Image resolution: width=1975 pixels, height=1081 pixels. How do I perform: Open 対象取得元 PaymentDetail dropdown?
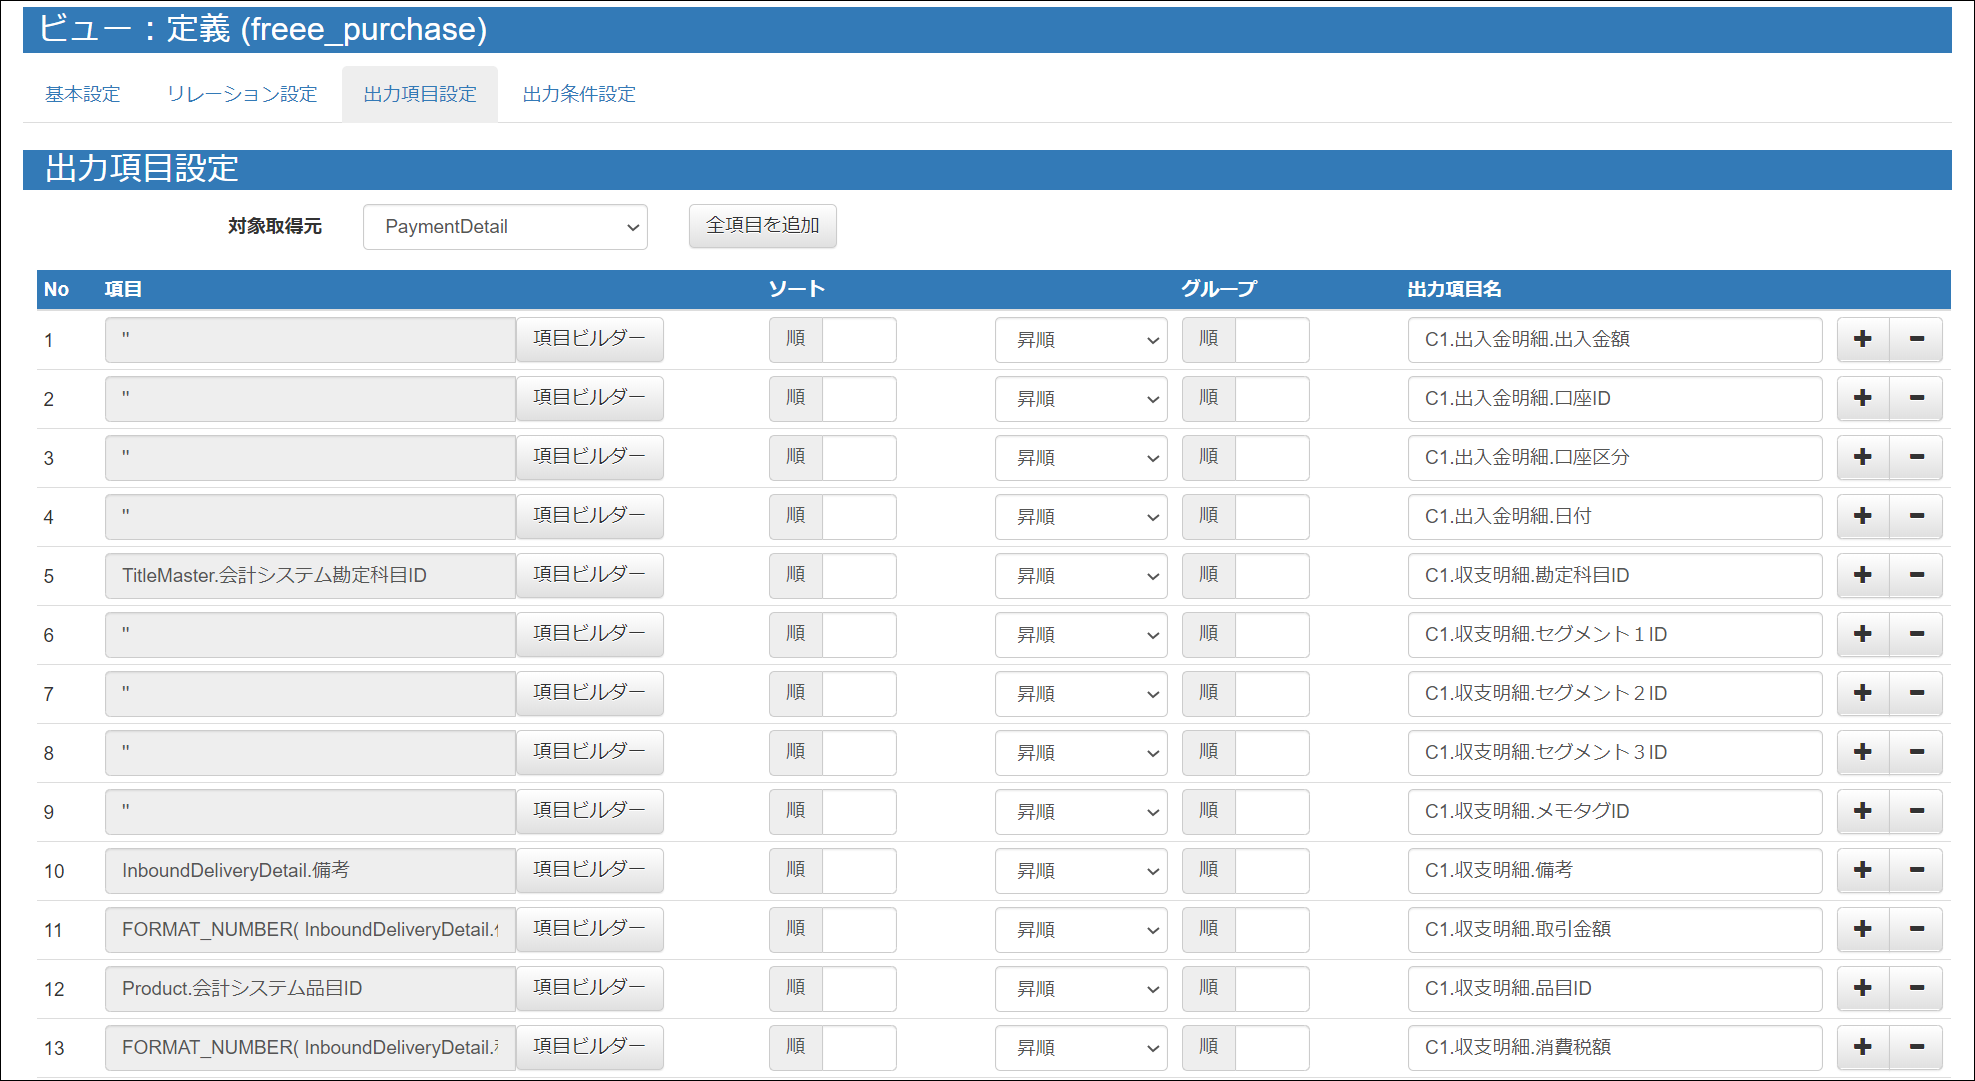(505, 227)
